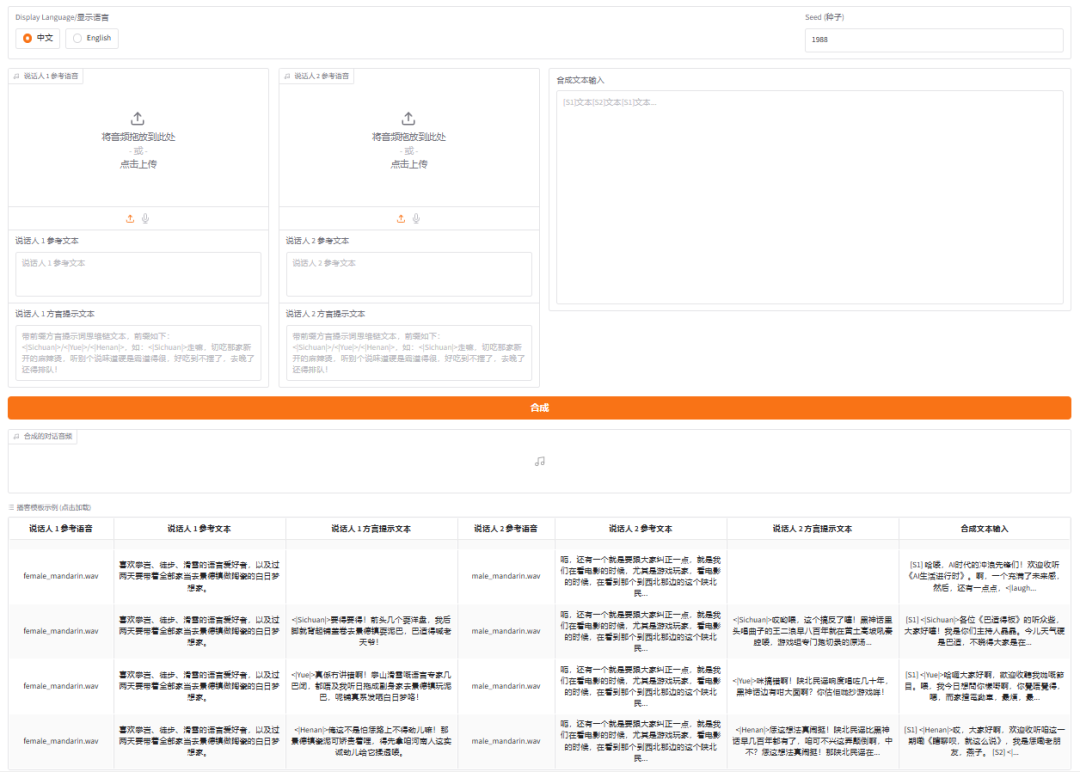Click into the 合成文本输入 text area
This screenshot has height=772, width=1080.
coord(810,197)
